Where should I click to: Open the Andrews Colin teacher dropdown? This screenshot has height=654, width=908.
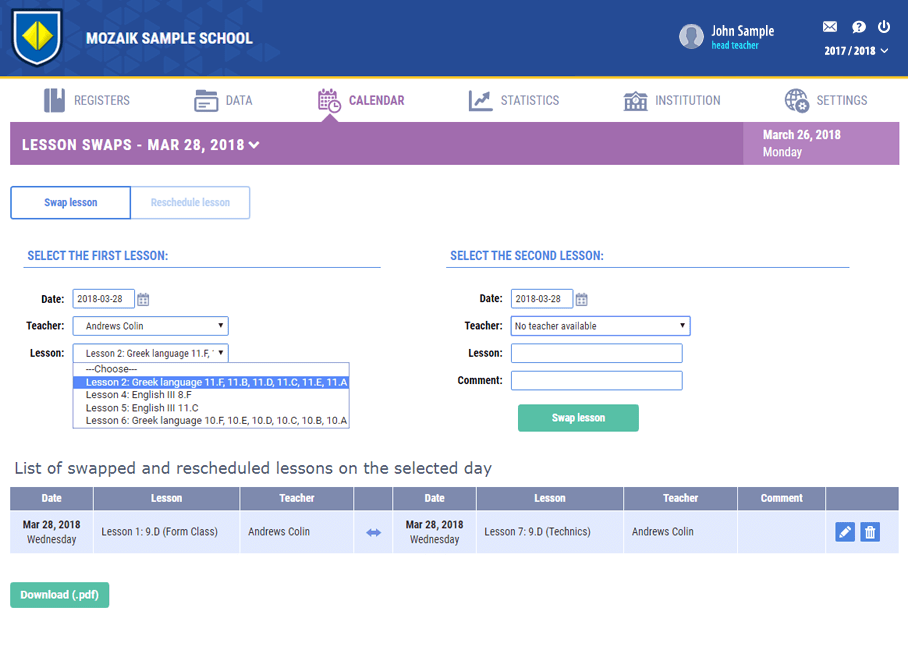150,326
